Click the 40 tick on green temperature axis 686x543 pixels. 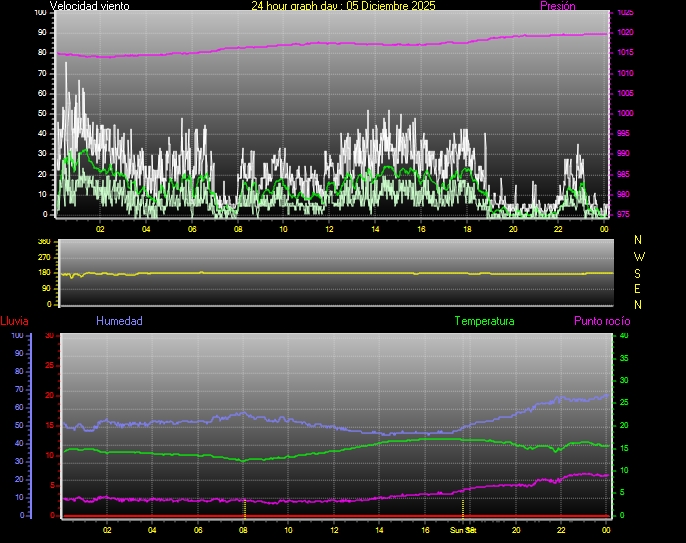click(x=624, y=336)
